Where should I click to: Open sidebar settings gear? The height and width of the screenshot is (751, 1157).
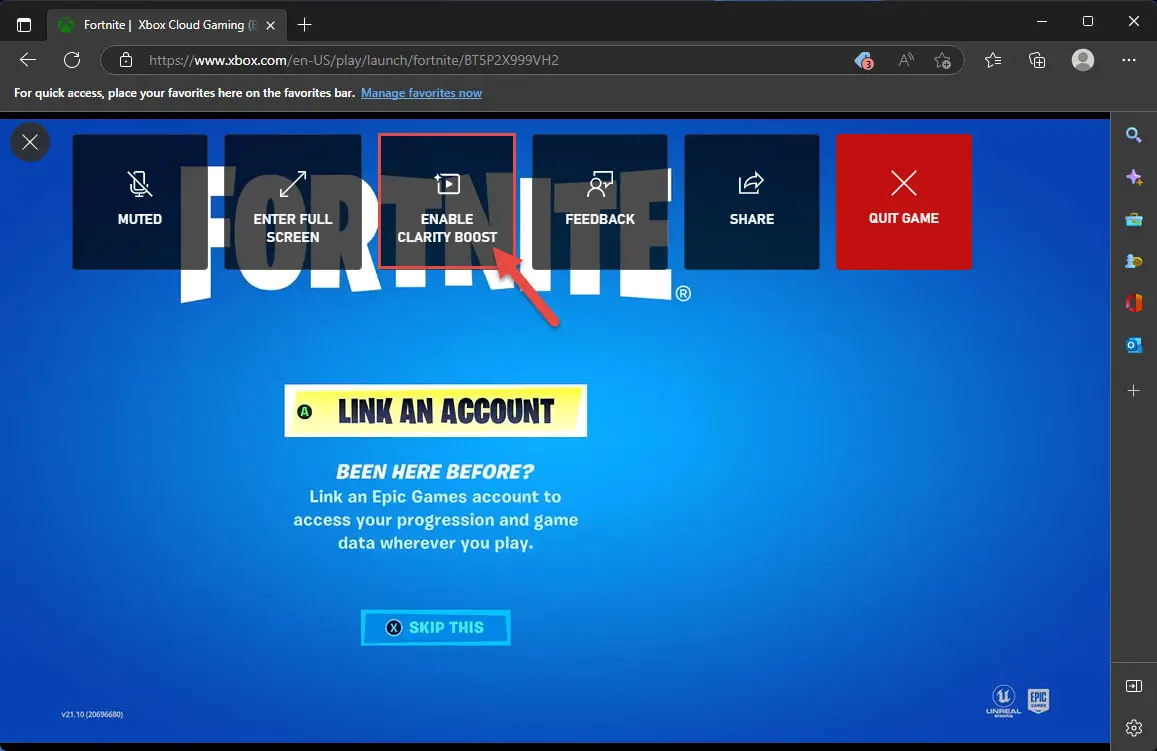point(1133,728)
